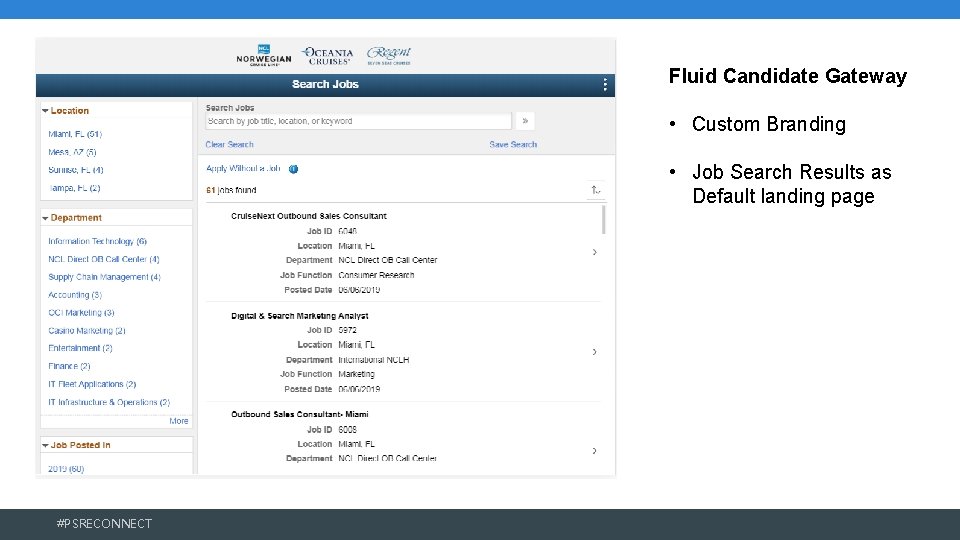Viewport: 960px width, 540px height.
Task: Filter by Supply Chain Management (4)
Action: (x=105, y=277)
